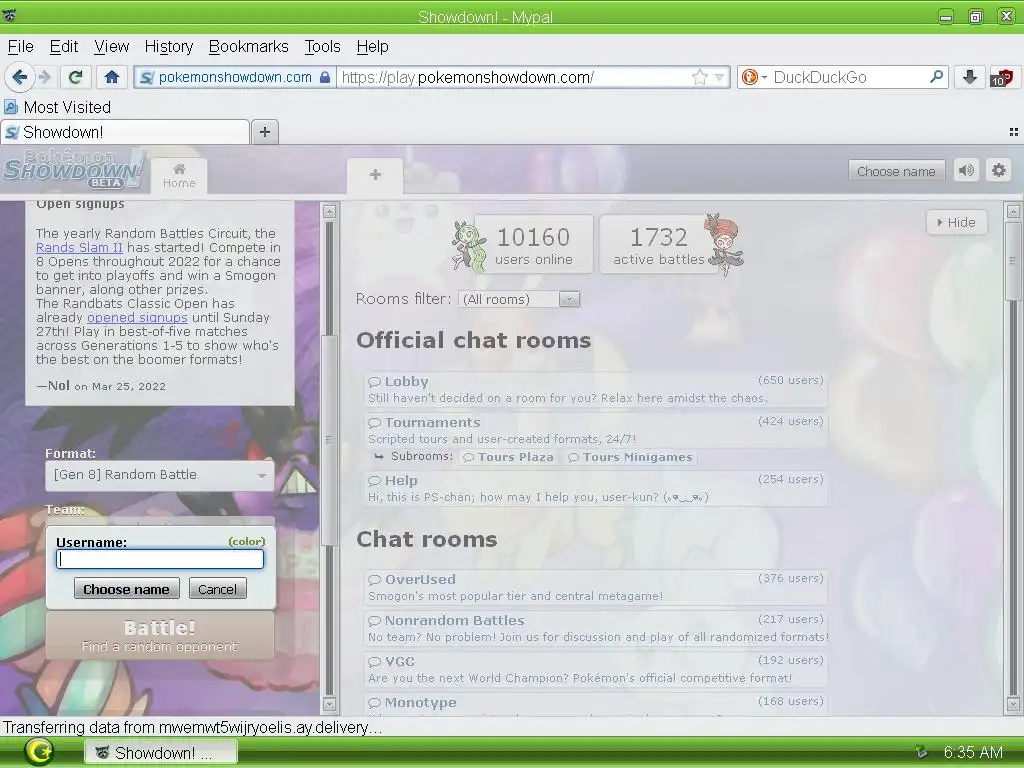
Task: Open the DuckDuckGo search engine icon
Action: tap(750, 77)
